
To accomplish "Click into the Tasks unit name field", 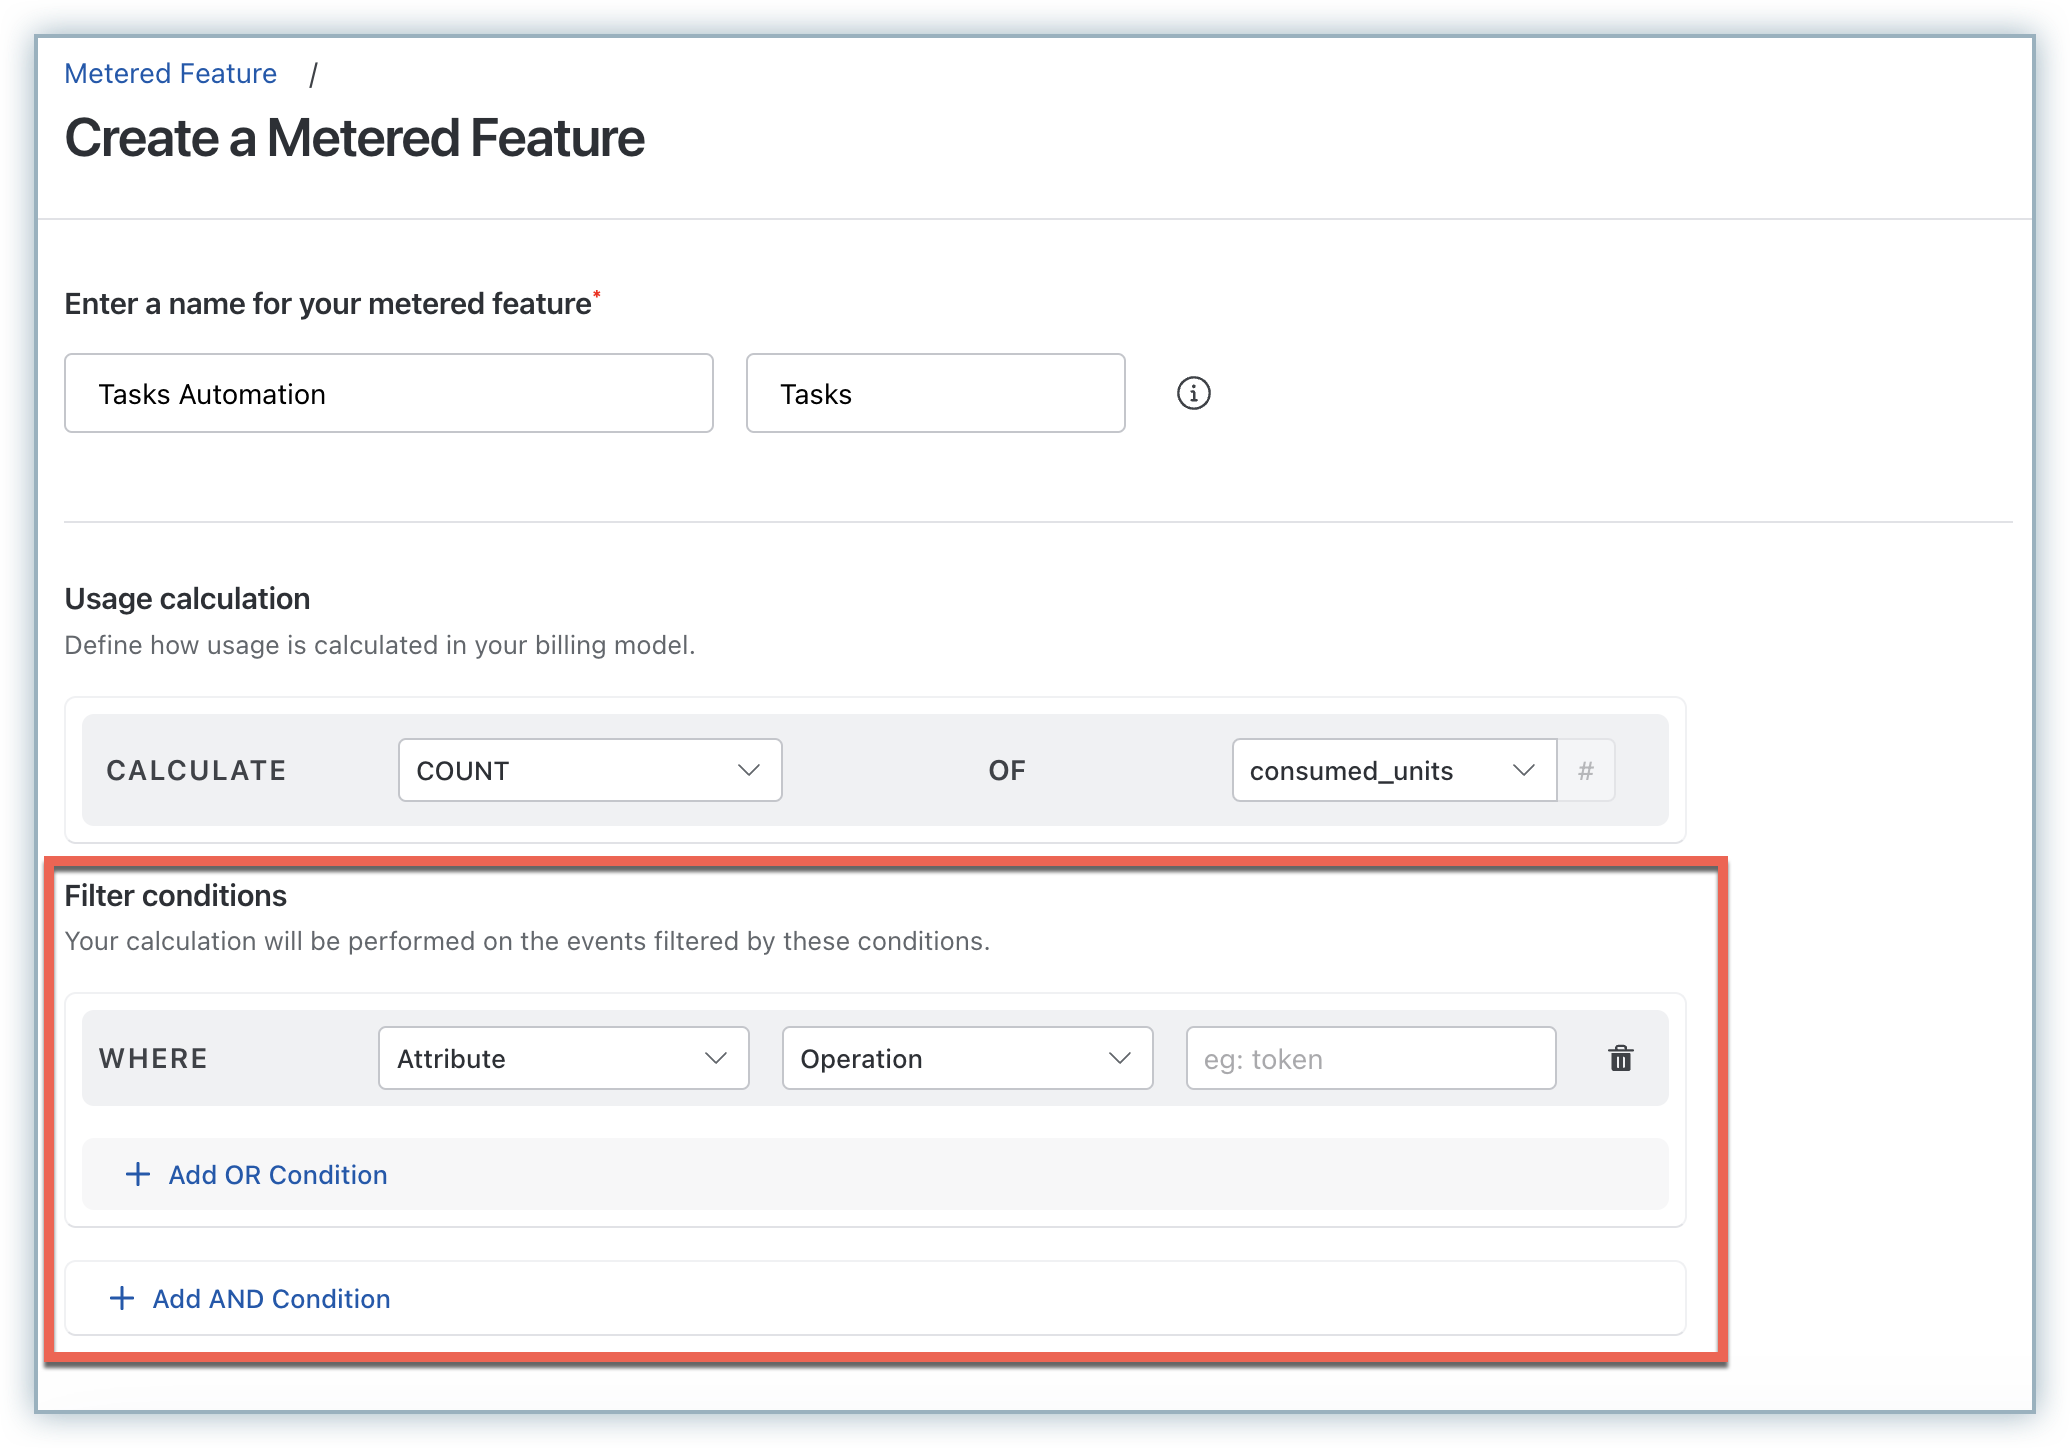I will (934, 393).
